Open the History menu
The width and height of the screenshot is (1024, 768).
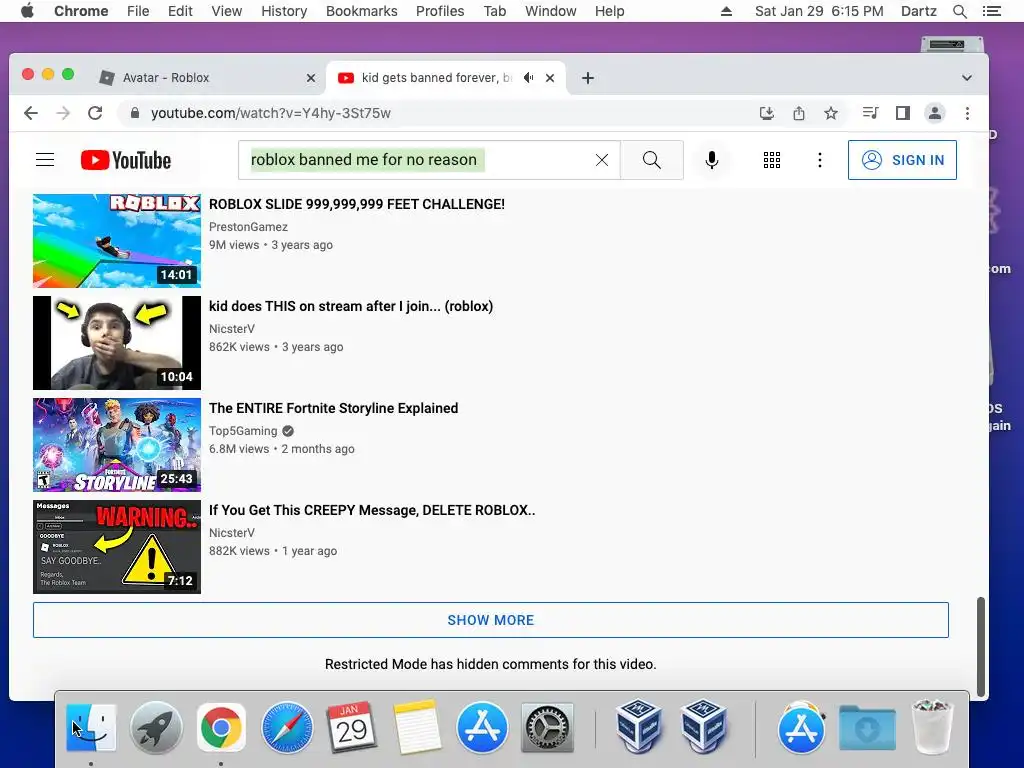pyautogui.click(x=284, y=11)
